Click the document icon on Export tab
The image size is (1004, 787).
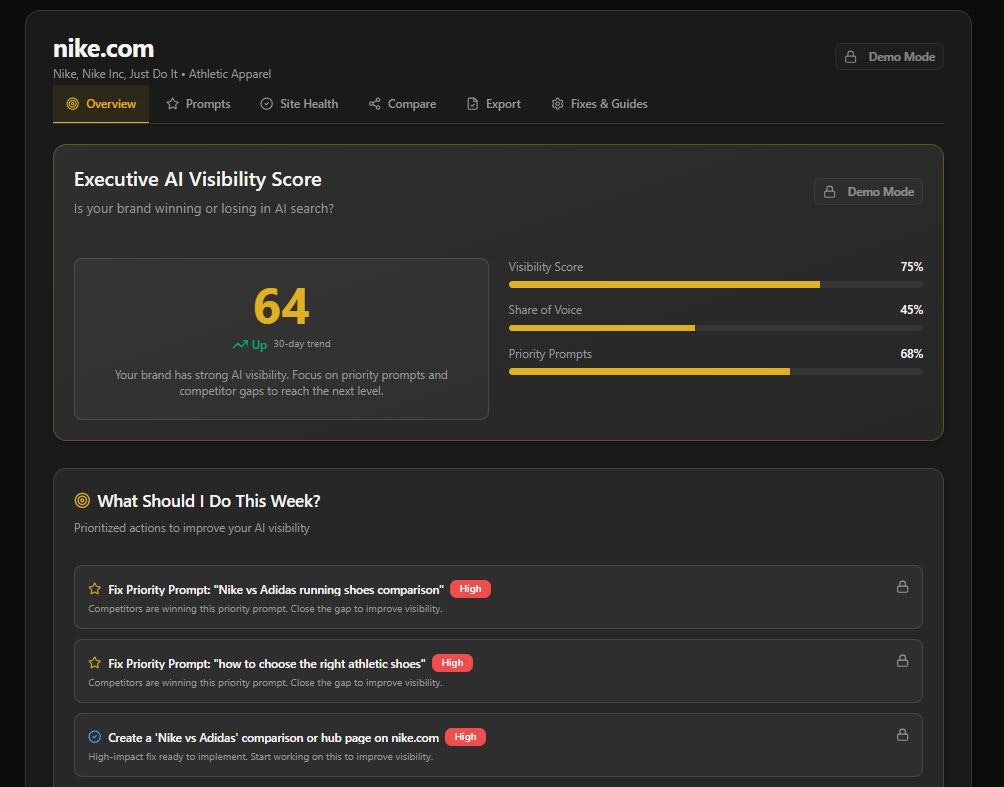(x=473, y=104)
